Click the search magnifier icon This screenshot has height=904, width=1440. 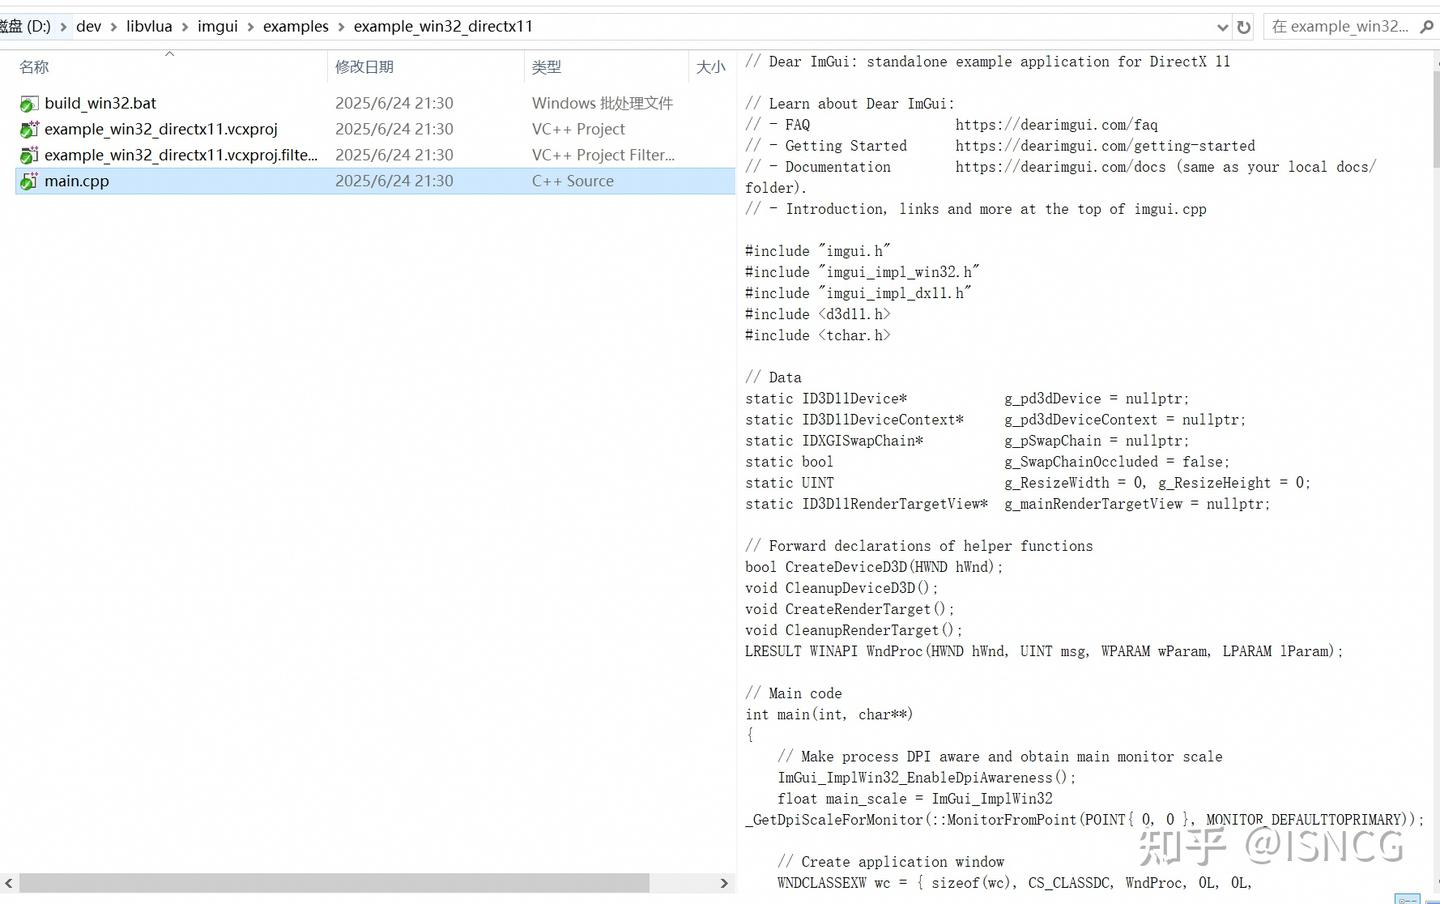pyautogui.click(x=1427, y=27)
